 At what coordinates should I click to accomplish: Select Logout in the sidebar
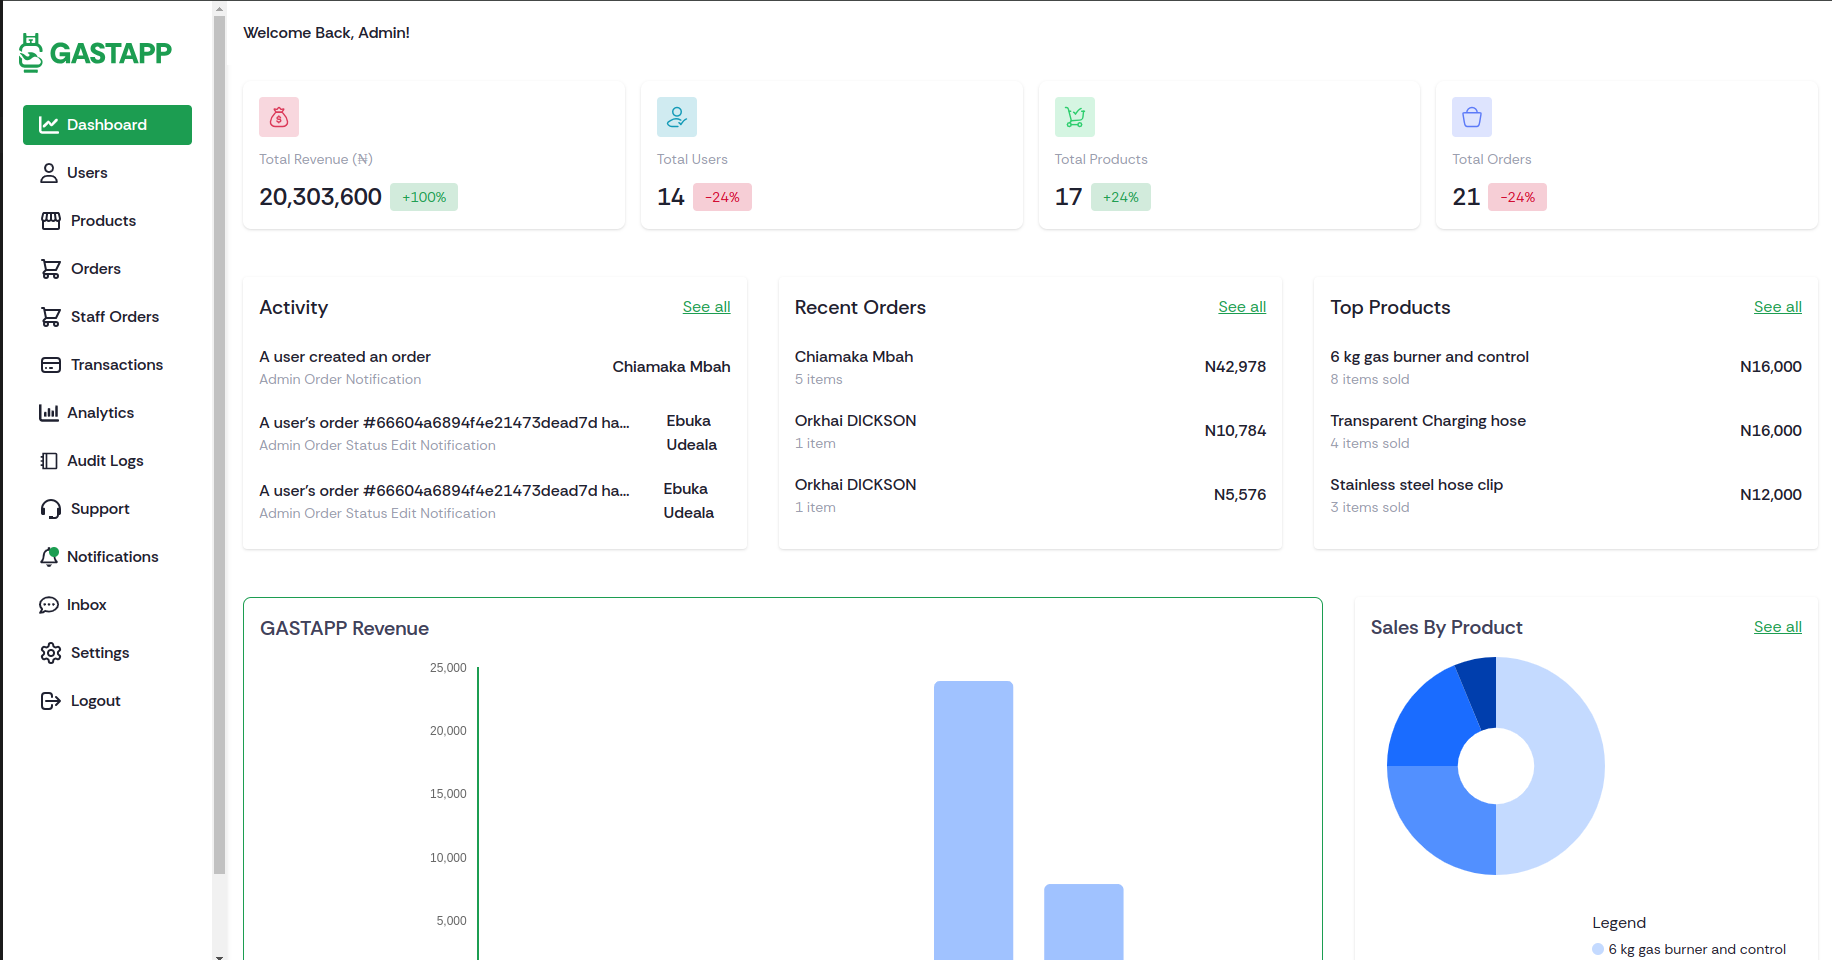107,701
